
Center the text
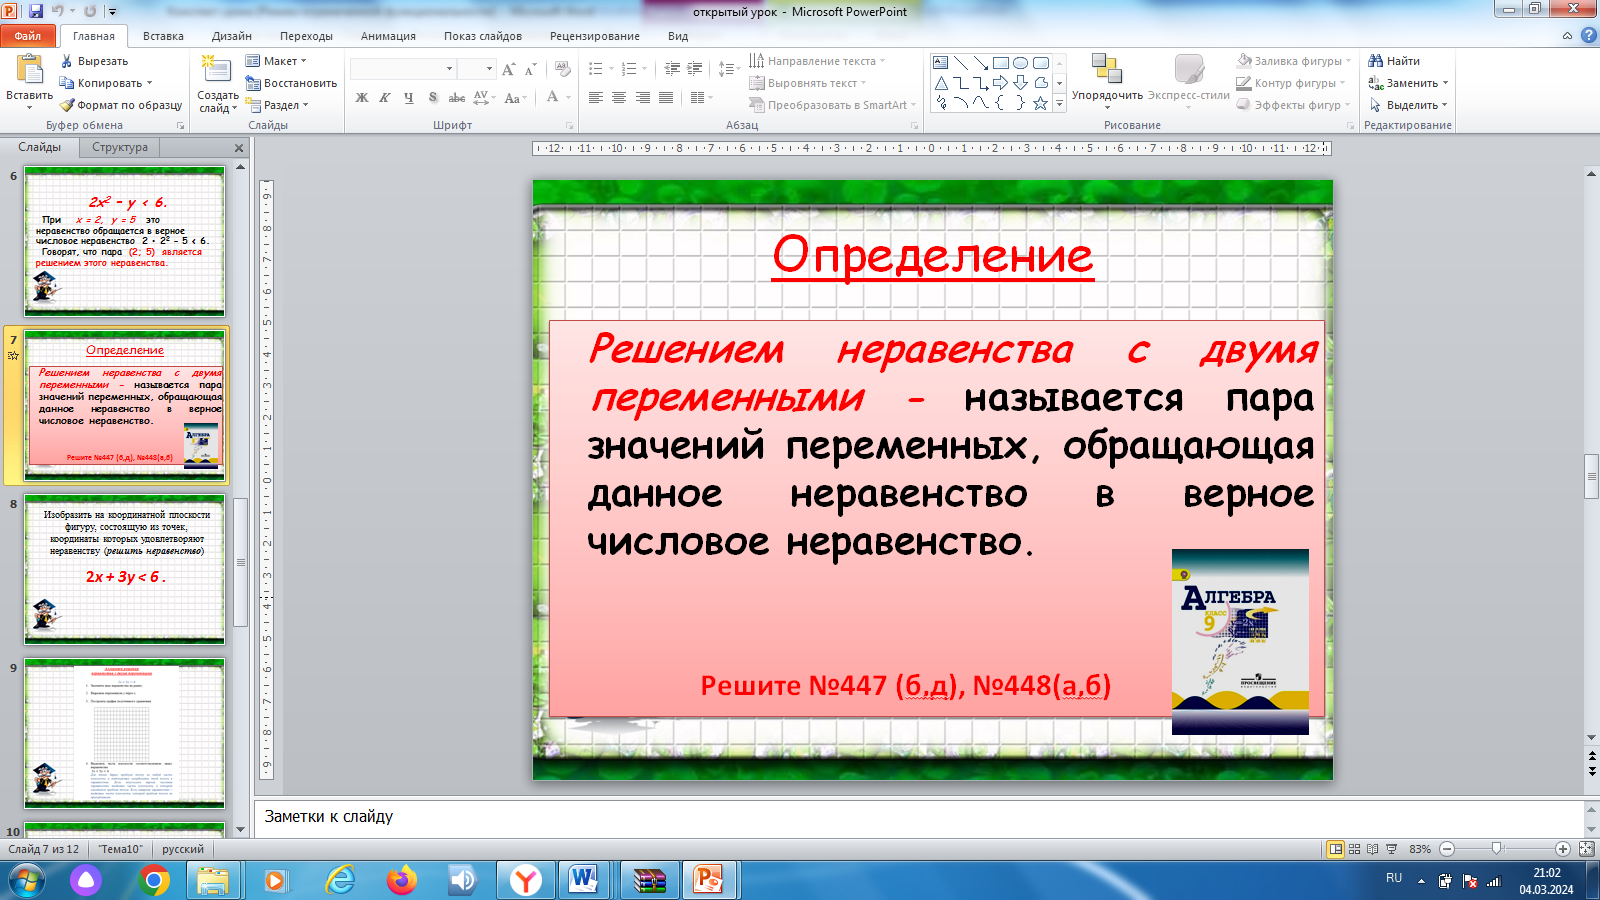[x=619, y=97]
